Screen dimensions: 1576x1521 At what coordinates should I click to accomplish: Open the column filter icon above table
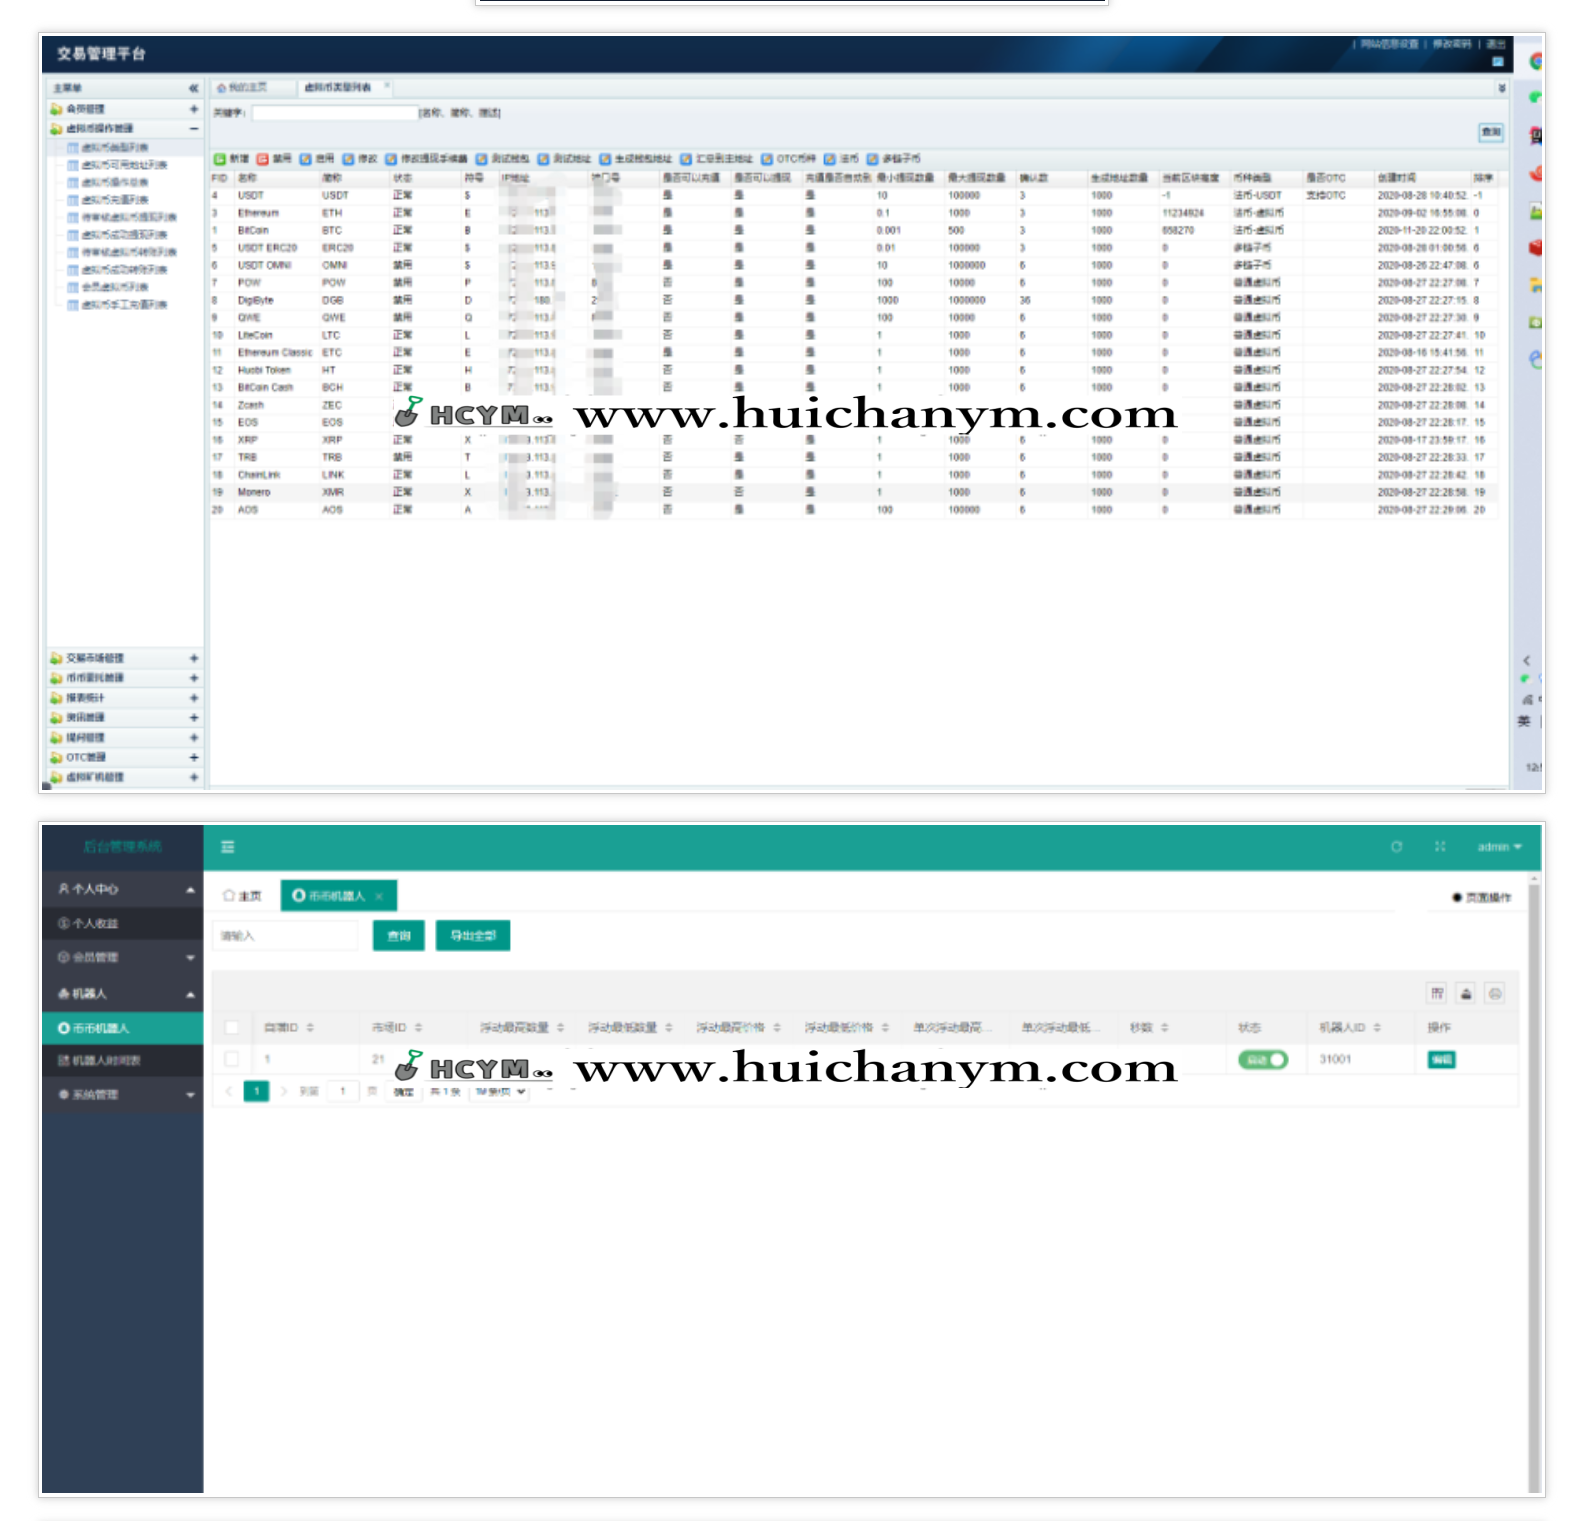click(1437, 993)
